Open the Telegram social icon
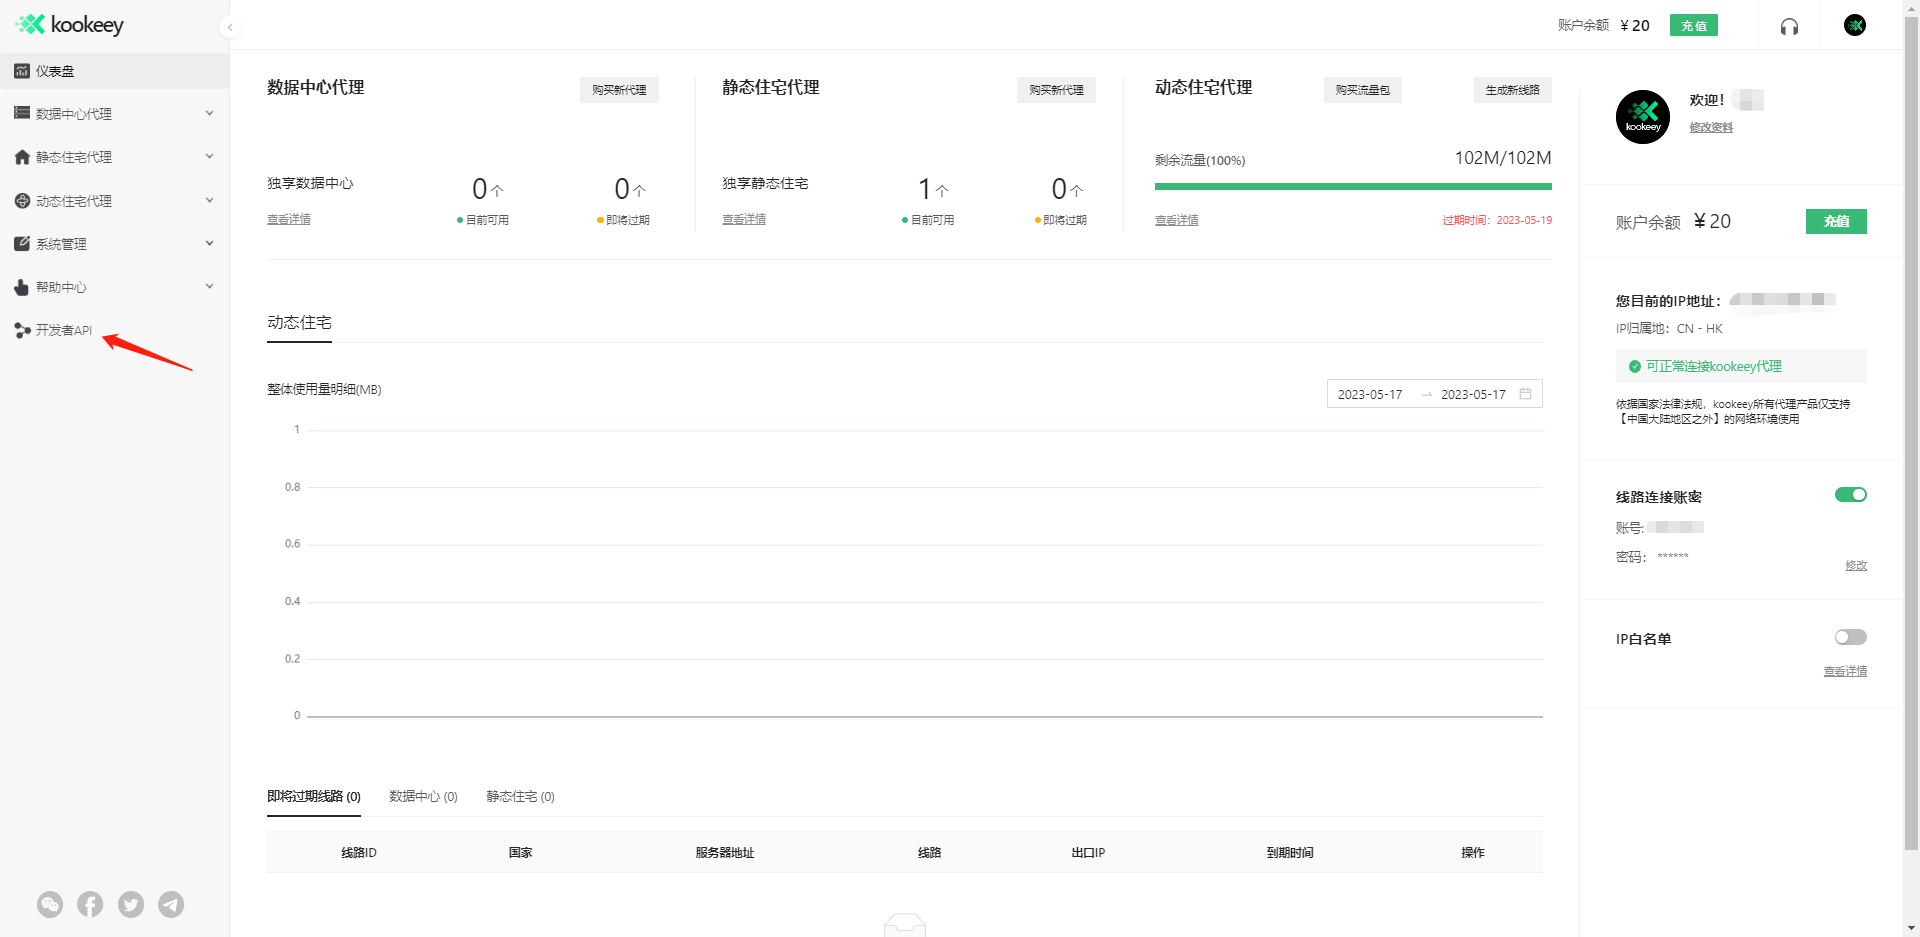 (171, 904)
